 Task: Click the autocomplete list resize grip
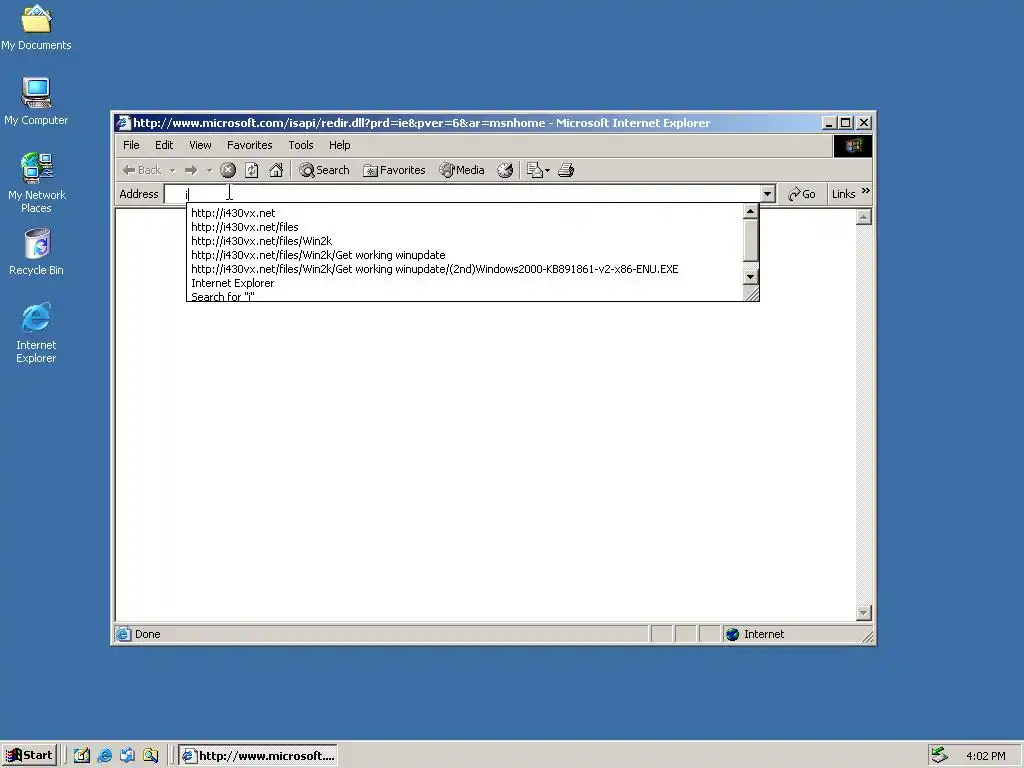click(752, 294)
